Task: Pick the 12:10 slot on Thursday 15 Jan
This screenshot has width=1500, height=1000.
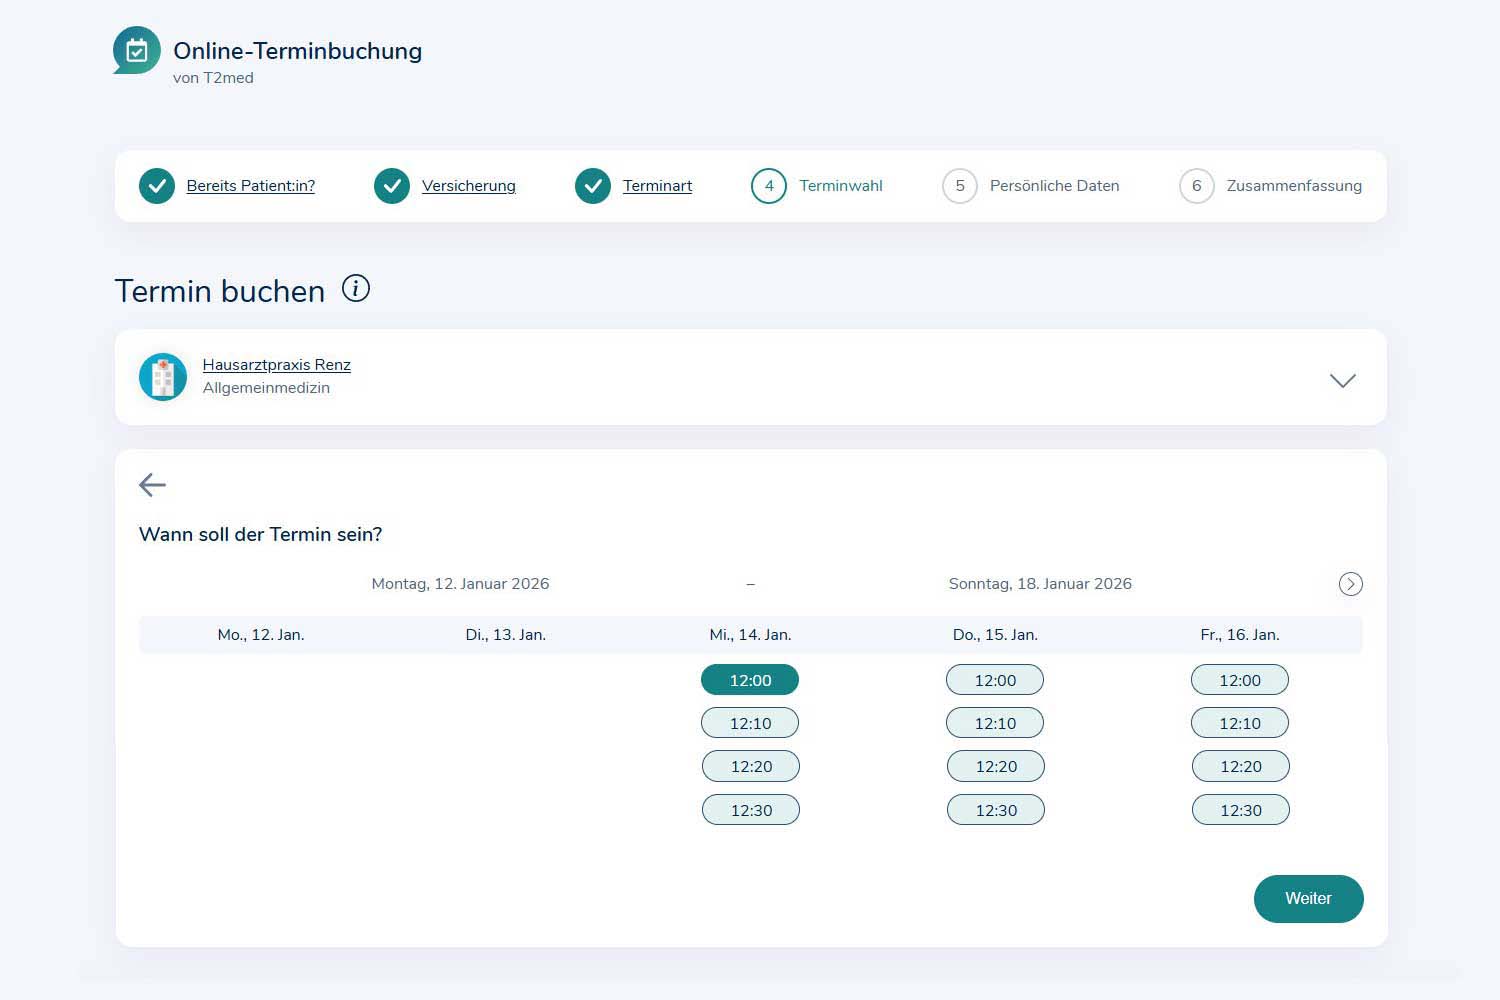Action: pyautogui.click(x=995, y=723)
